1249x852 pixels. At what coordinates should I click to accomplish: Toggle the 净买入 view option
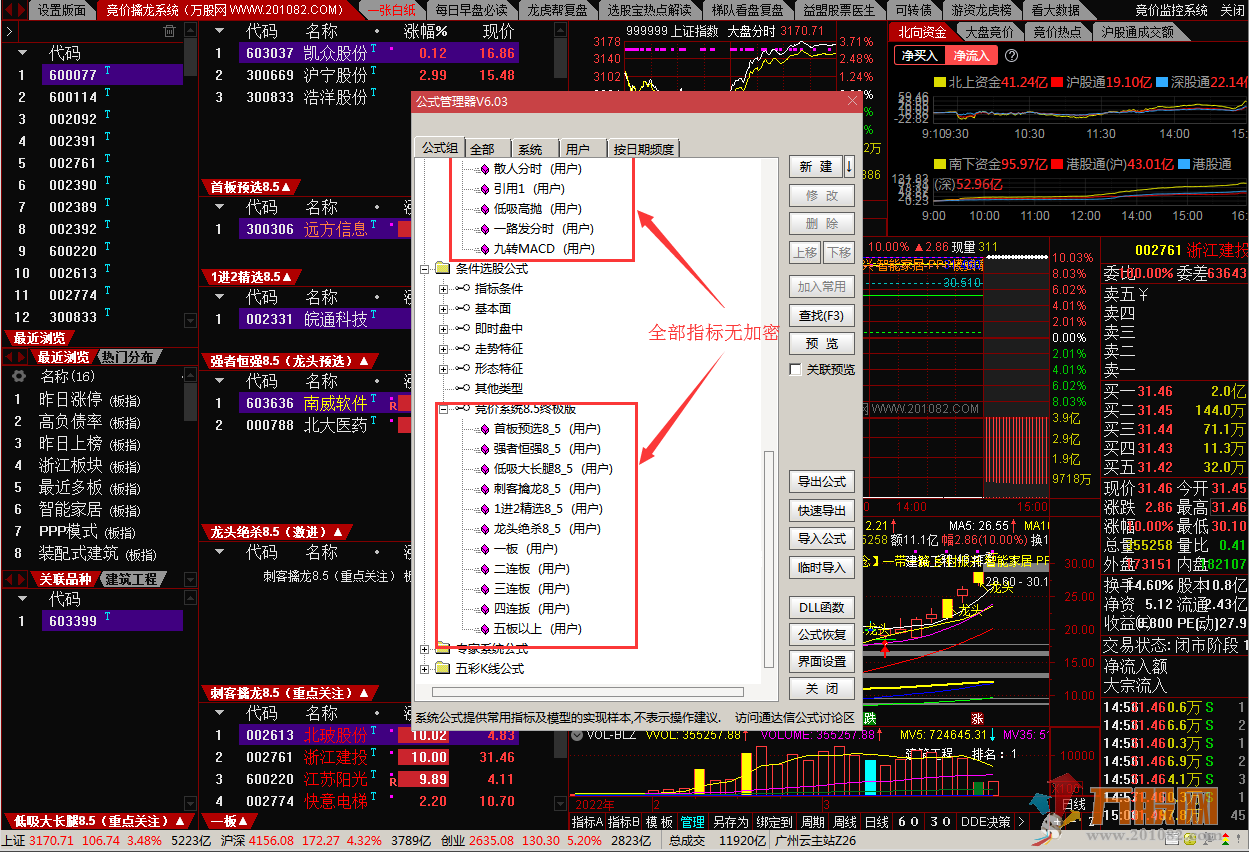(919, 56)
